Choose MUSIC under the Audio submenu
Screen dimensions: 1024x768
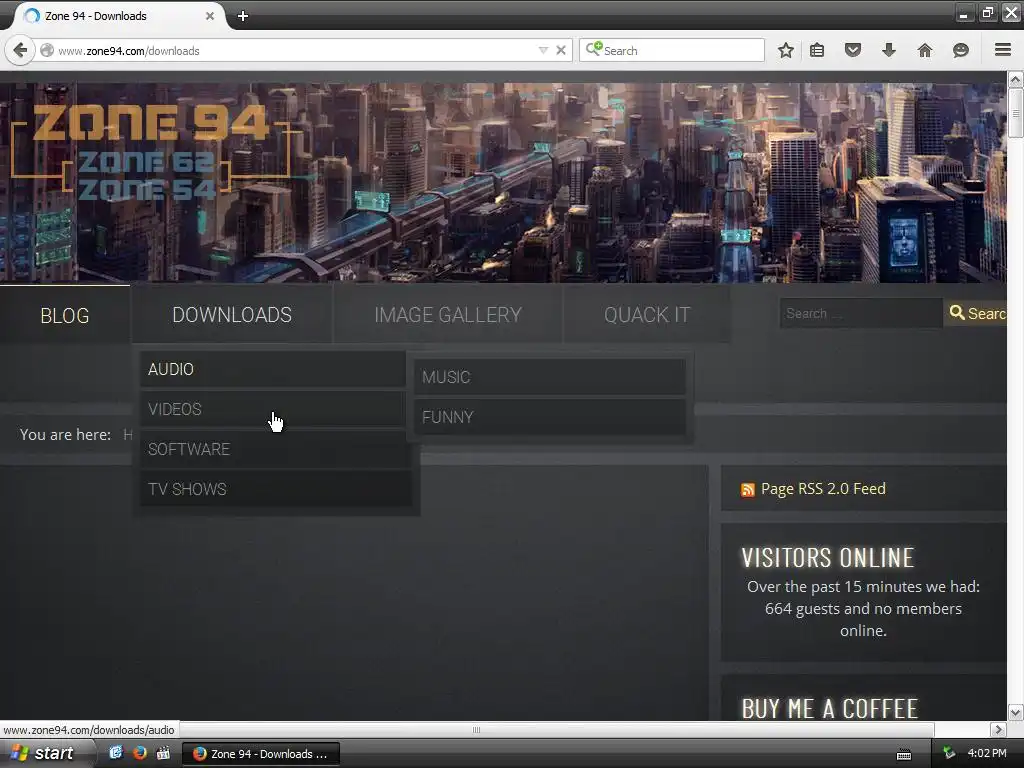tap(550, 377)
